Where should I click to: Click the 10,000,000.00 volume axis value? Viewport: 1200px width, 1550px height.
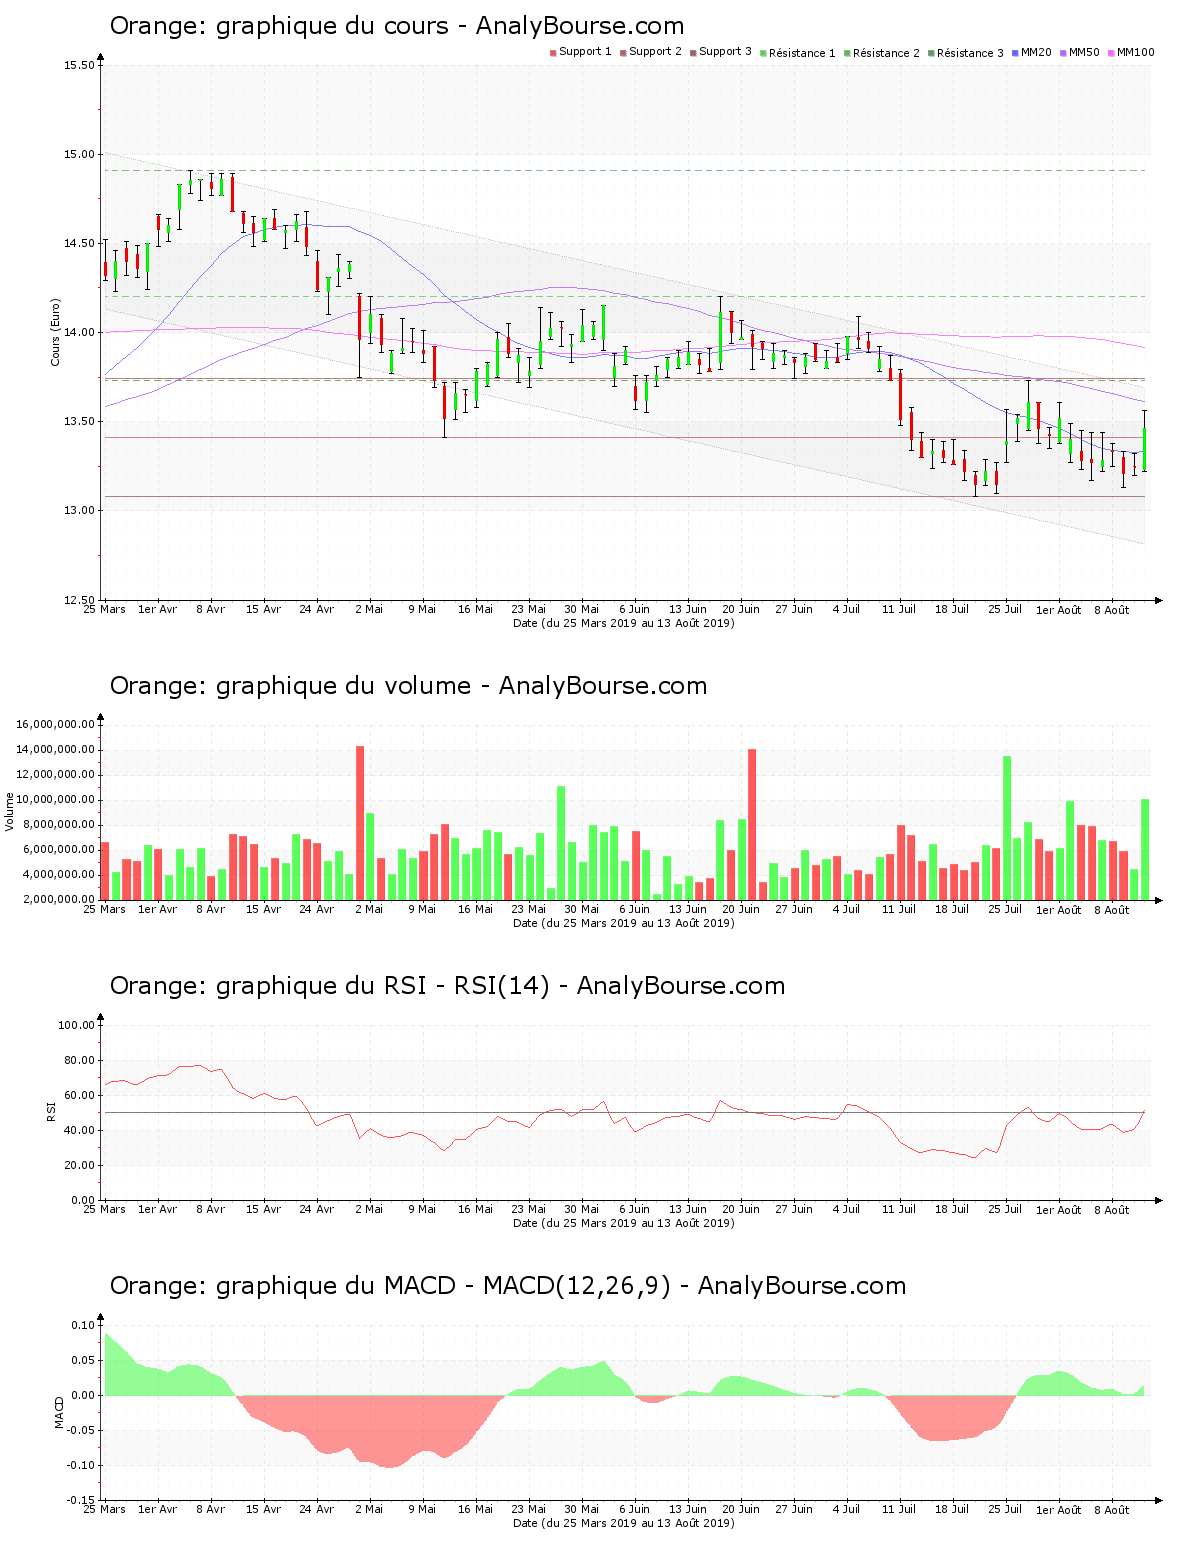coord(56,800)
